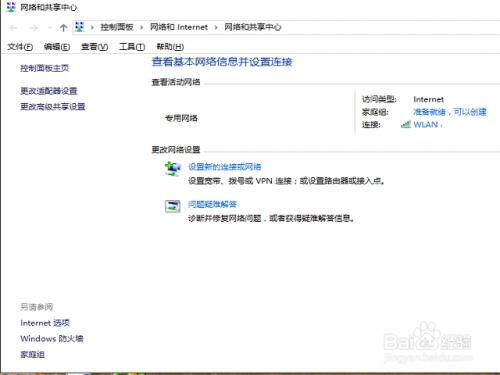
Task: Open 控制面板主页 link
Action: pyautogui.click(x=44, y=68)
